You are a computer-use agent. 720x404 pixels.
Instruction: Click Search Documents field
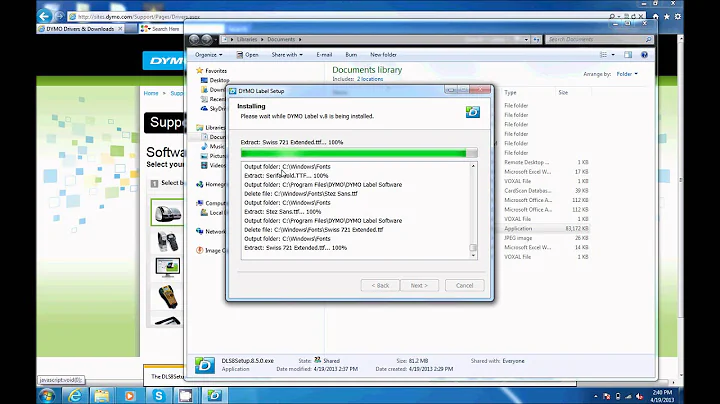[599, 39]
